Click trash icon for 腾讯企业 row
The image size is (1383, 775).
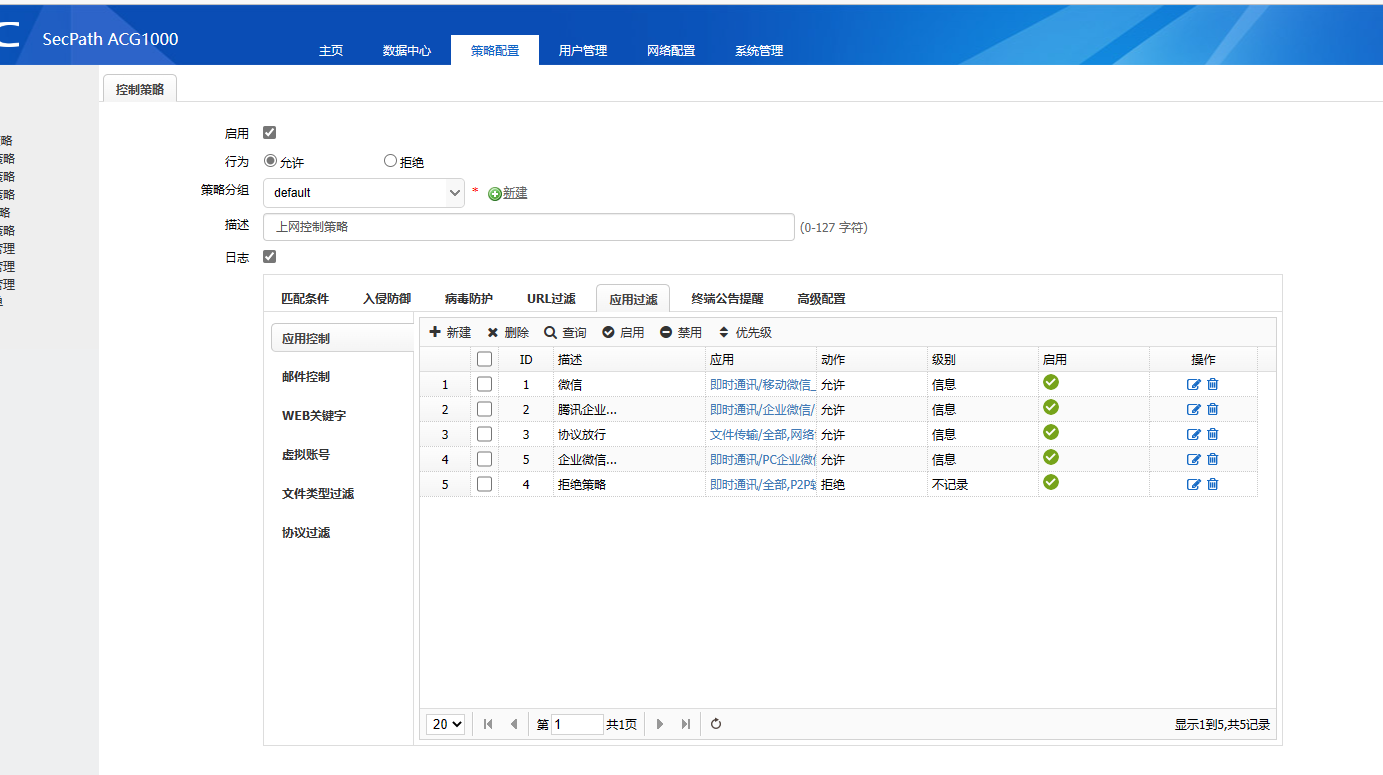click(x=1213, y=409)
